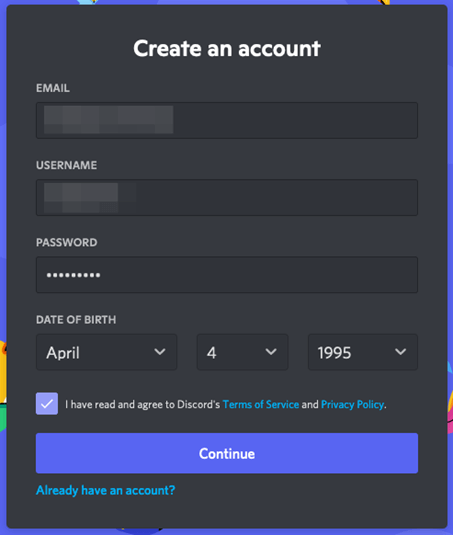Image resolution: width=453 pixels, height=535 pixels.
Task: Open the Terms of Service link
Action: [261, 404]
